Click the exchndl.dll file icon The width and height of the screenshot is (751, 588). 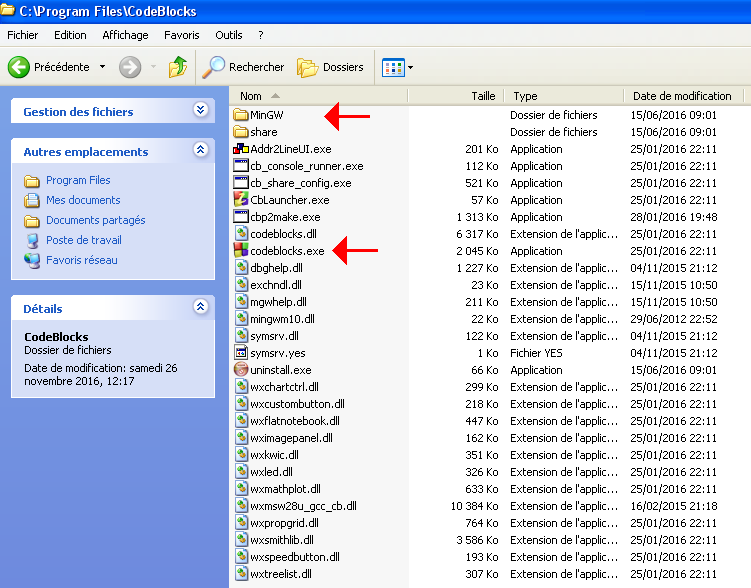241,285
